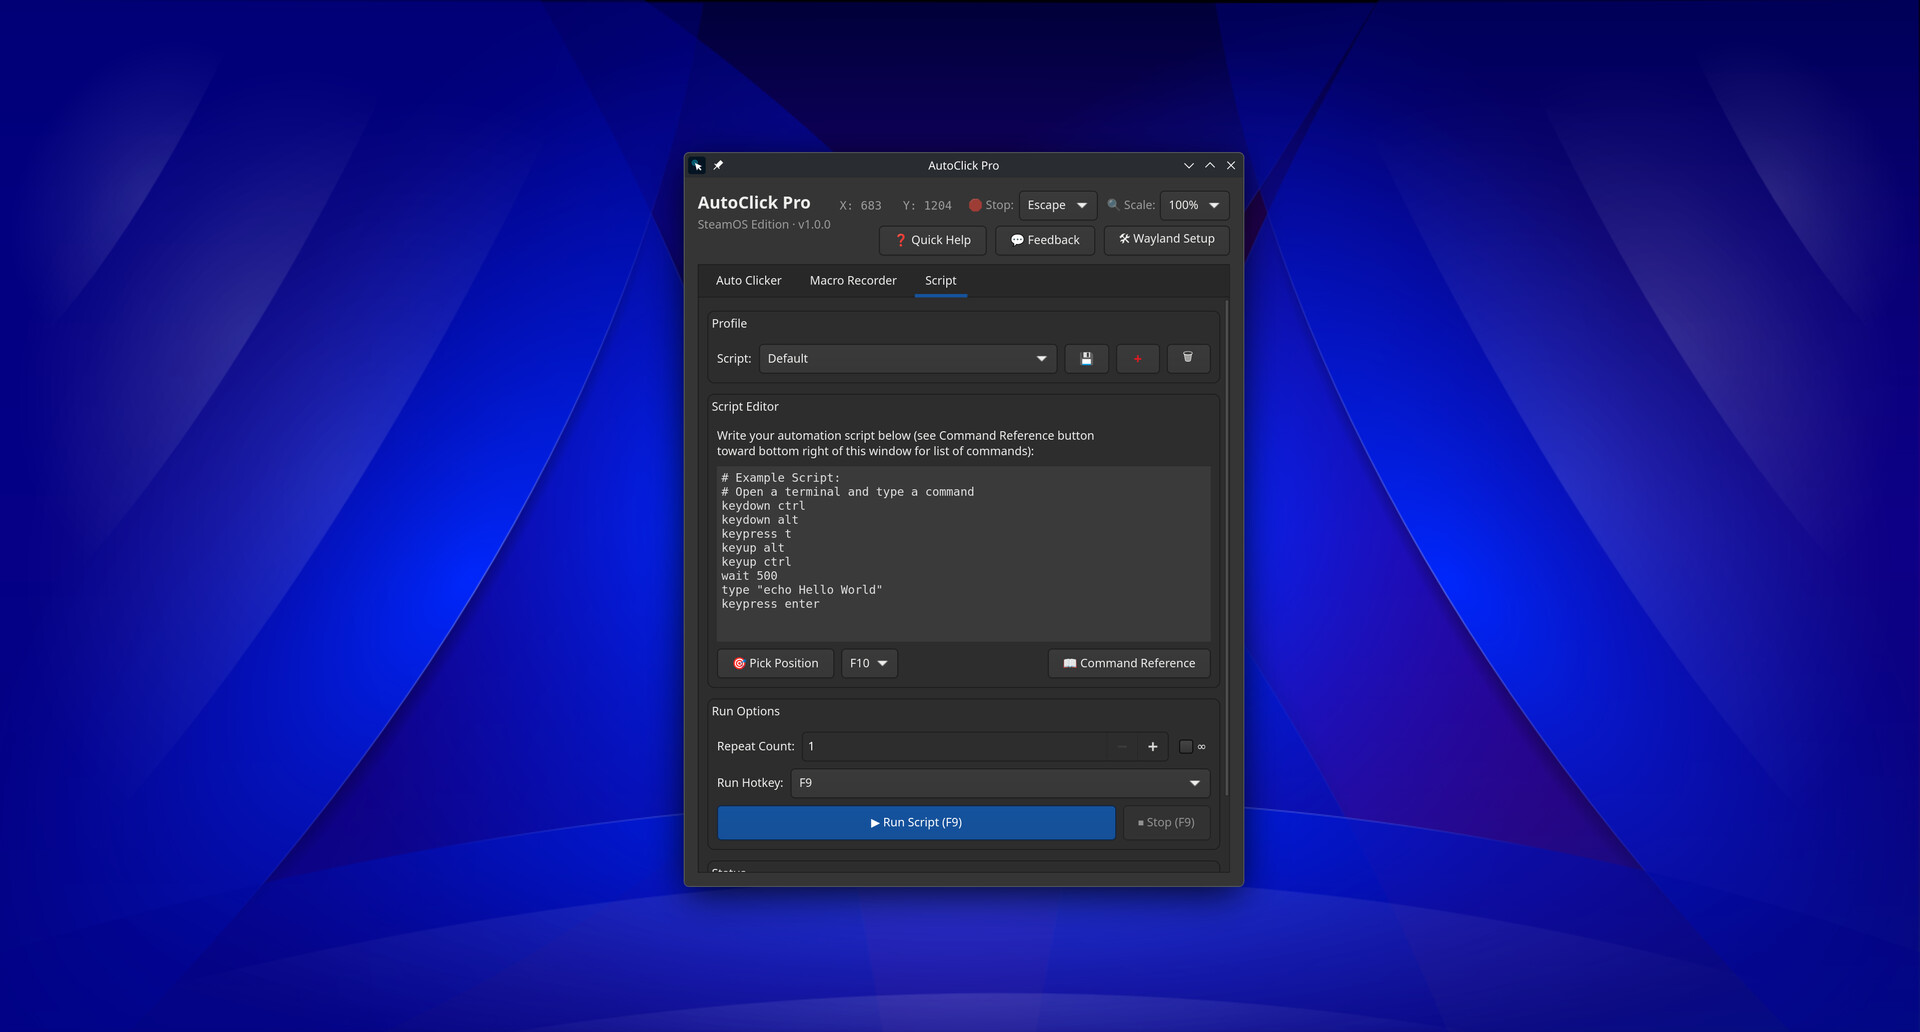Viewport: 1920px width, 1032px height.
Task: Click the 'wait 500' line in script
Action: (x=749, y=576)
